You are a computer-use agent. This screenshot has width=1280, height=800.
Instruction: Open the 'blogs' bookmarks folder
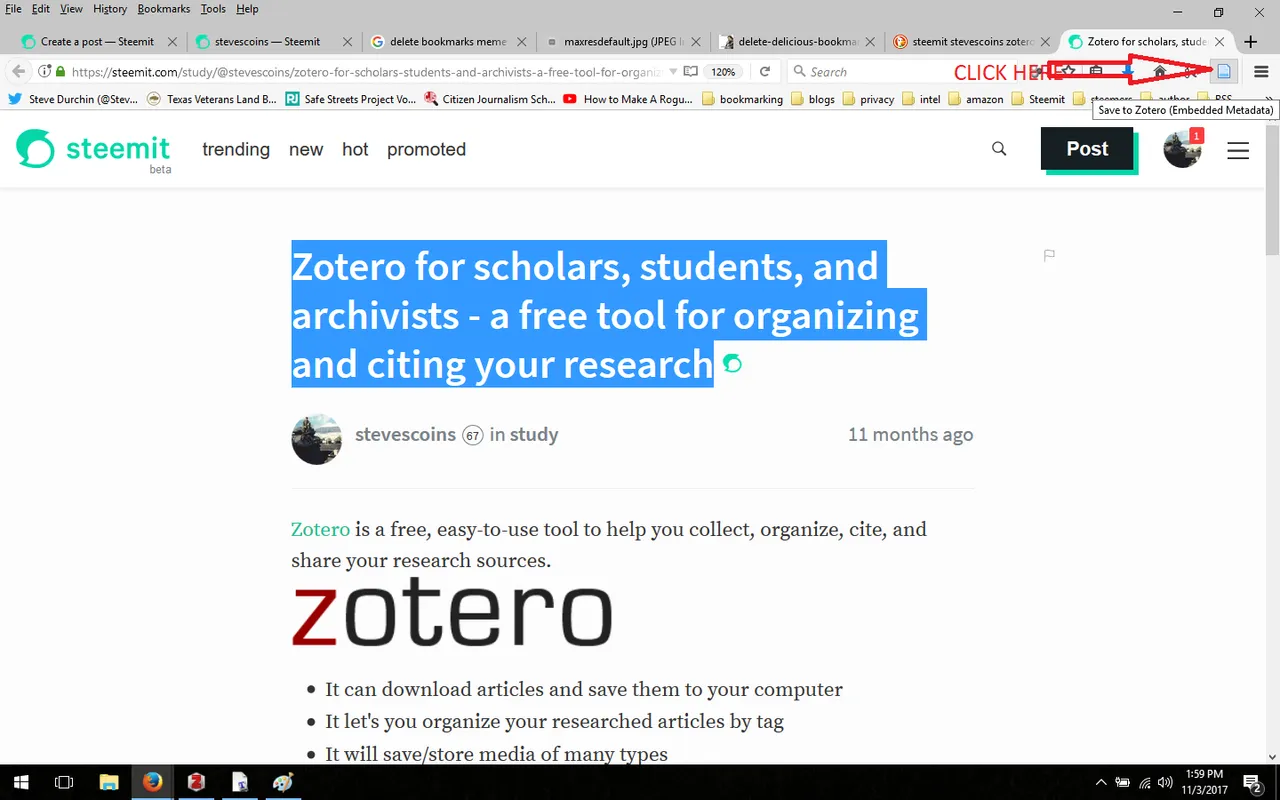(813, 99)
